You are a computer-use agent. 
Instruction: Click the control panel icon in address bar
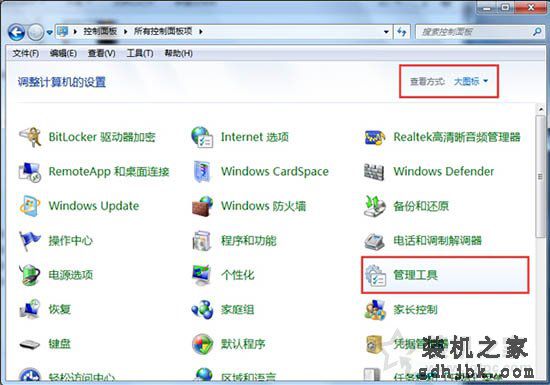[x=62, y=32]
